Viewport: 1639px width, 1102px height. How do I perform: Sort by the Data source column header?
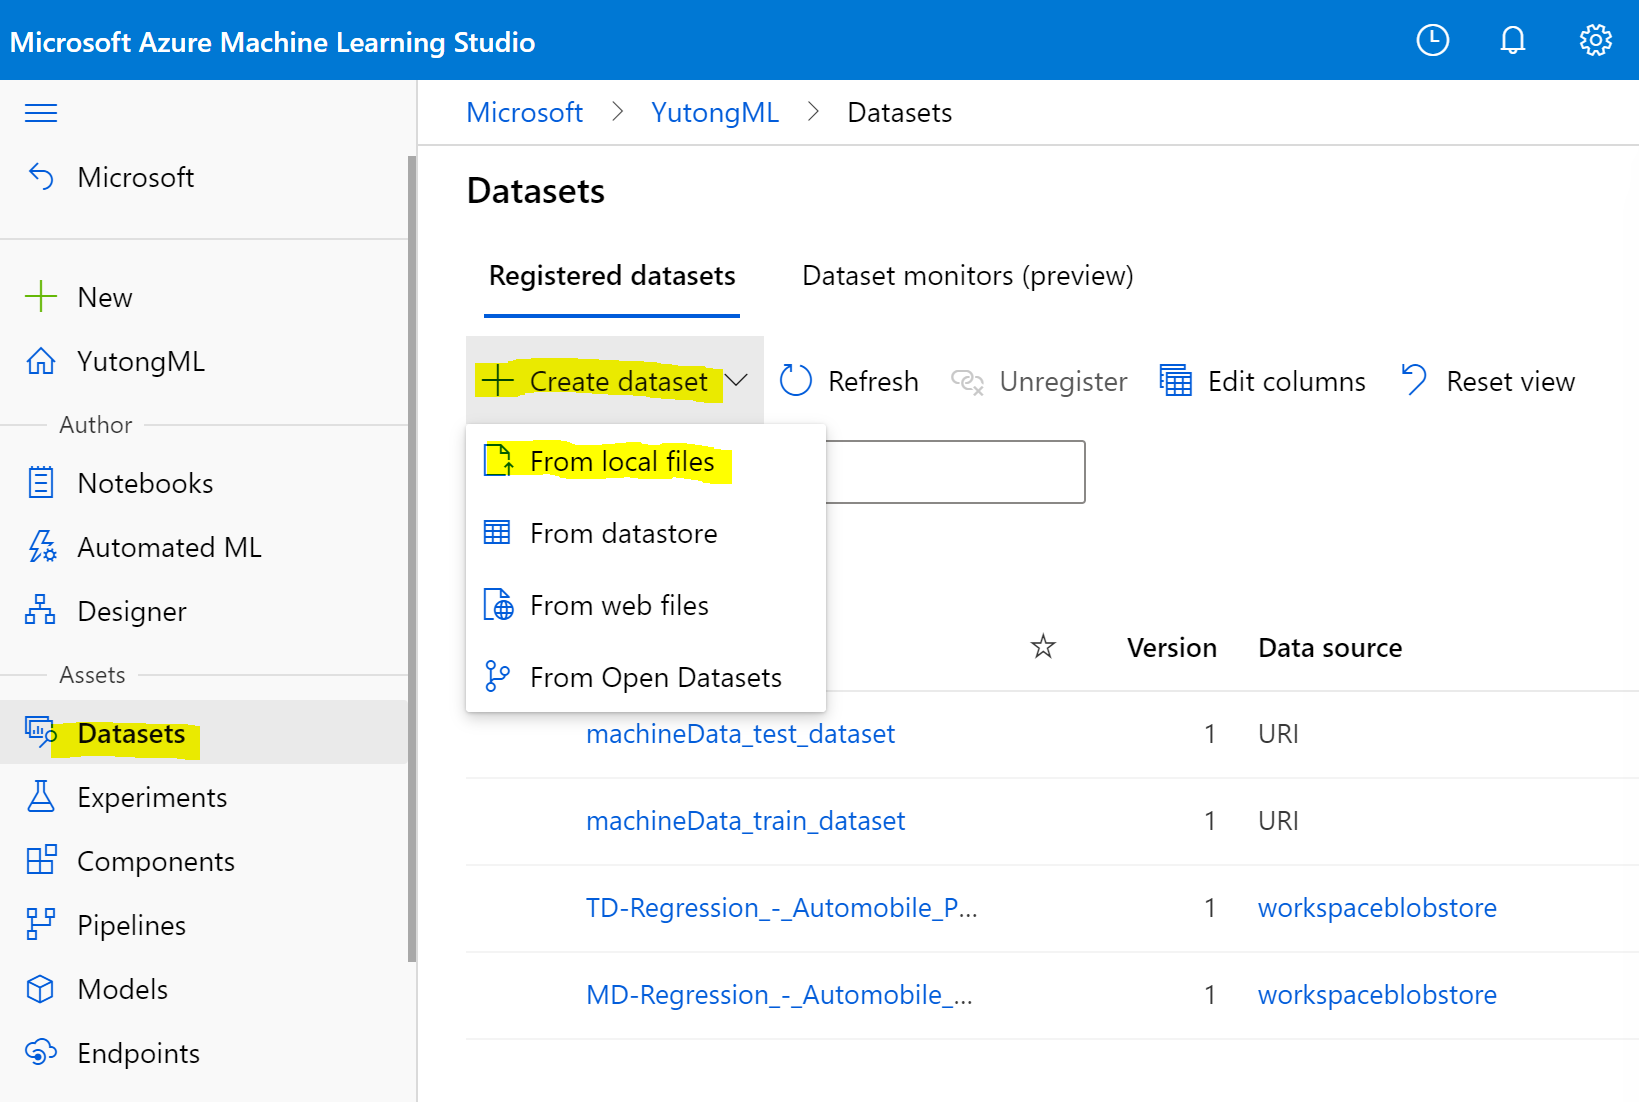(1329, 648)
